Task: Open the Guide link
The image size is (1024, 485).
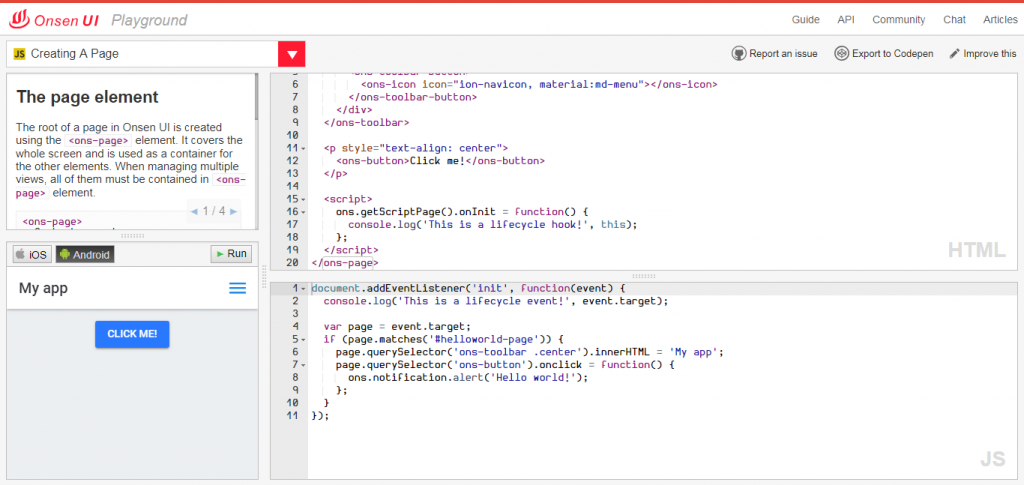Action: 805,20
